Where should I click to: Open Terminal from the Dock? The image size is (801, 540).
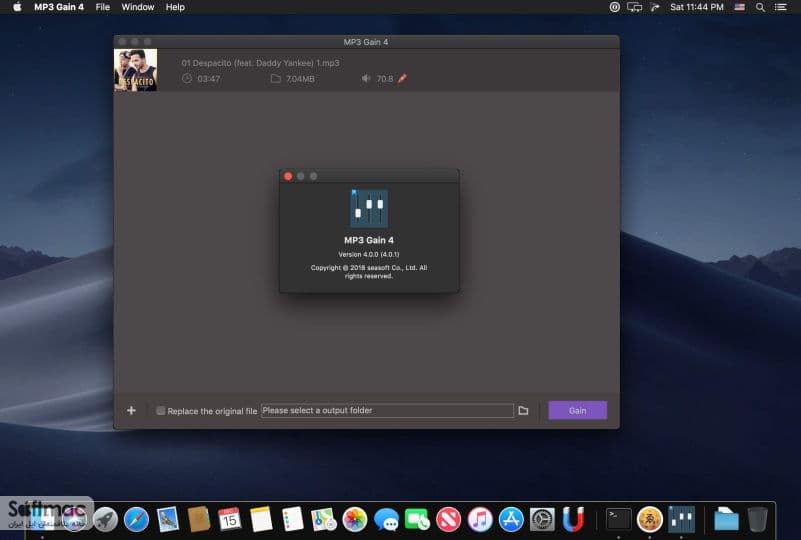[x=619, y=520]
